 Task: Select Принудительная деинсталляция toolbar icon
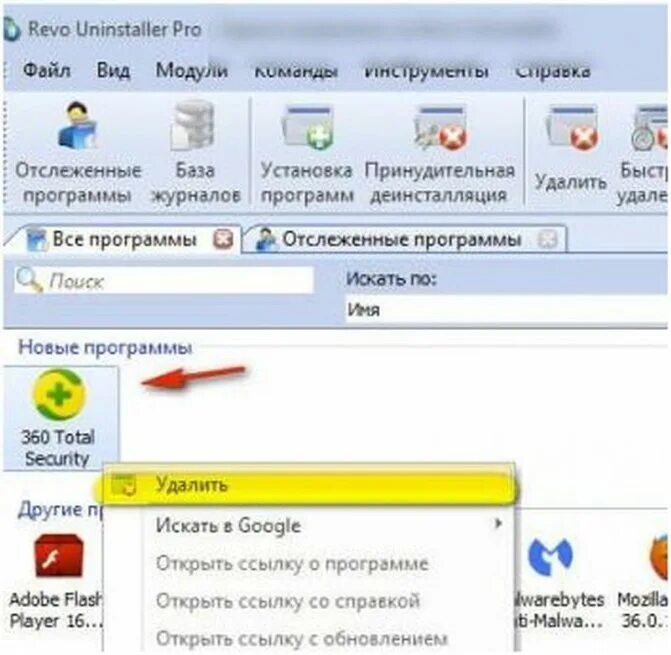click(439, 153)
